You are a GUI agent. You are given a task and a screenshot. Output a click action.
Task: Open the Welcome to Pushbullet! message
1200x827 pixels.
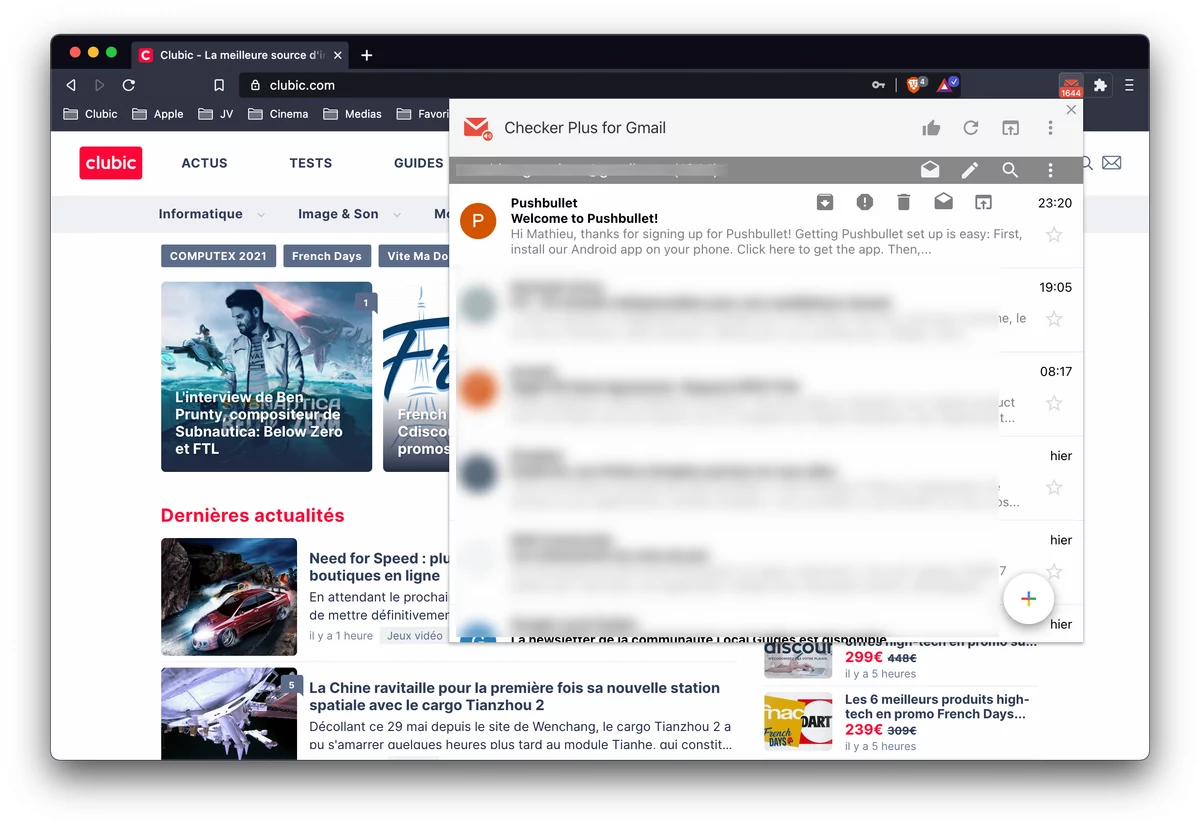tap(584, 218)
